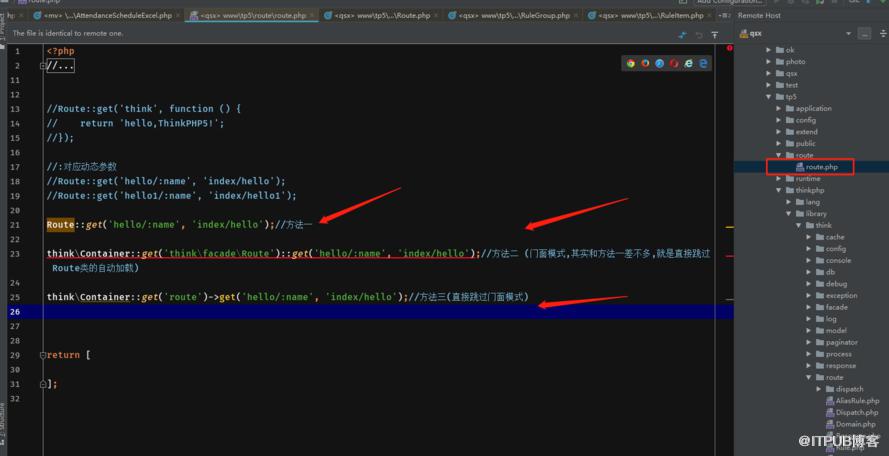Screen dimensions: 889x456
Task: Click the 'identical to remote' notification text
Action: pos(67,33)
